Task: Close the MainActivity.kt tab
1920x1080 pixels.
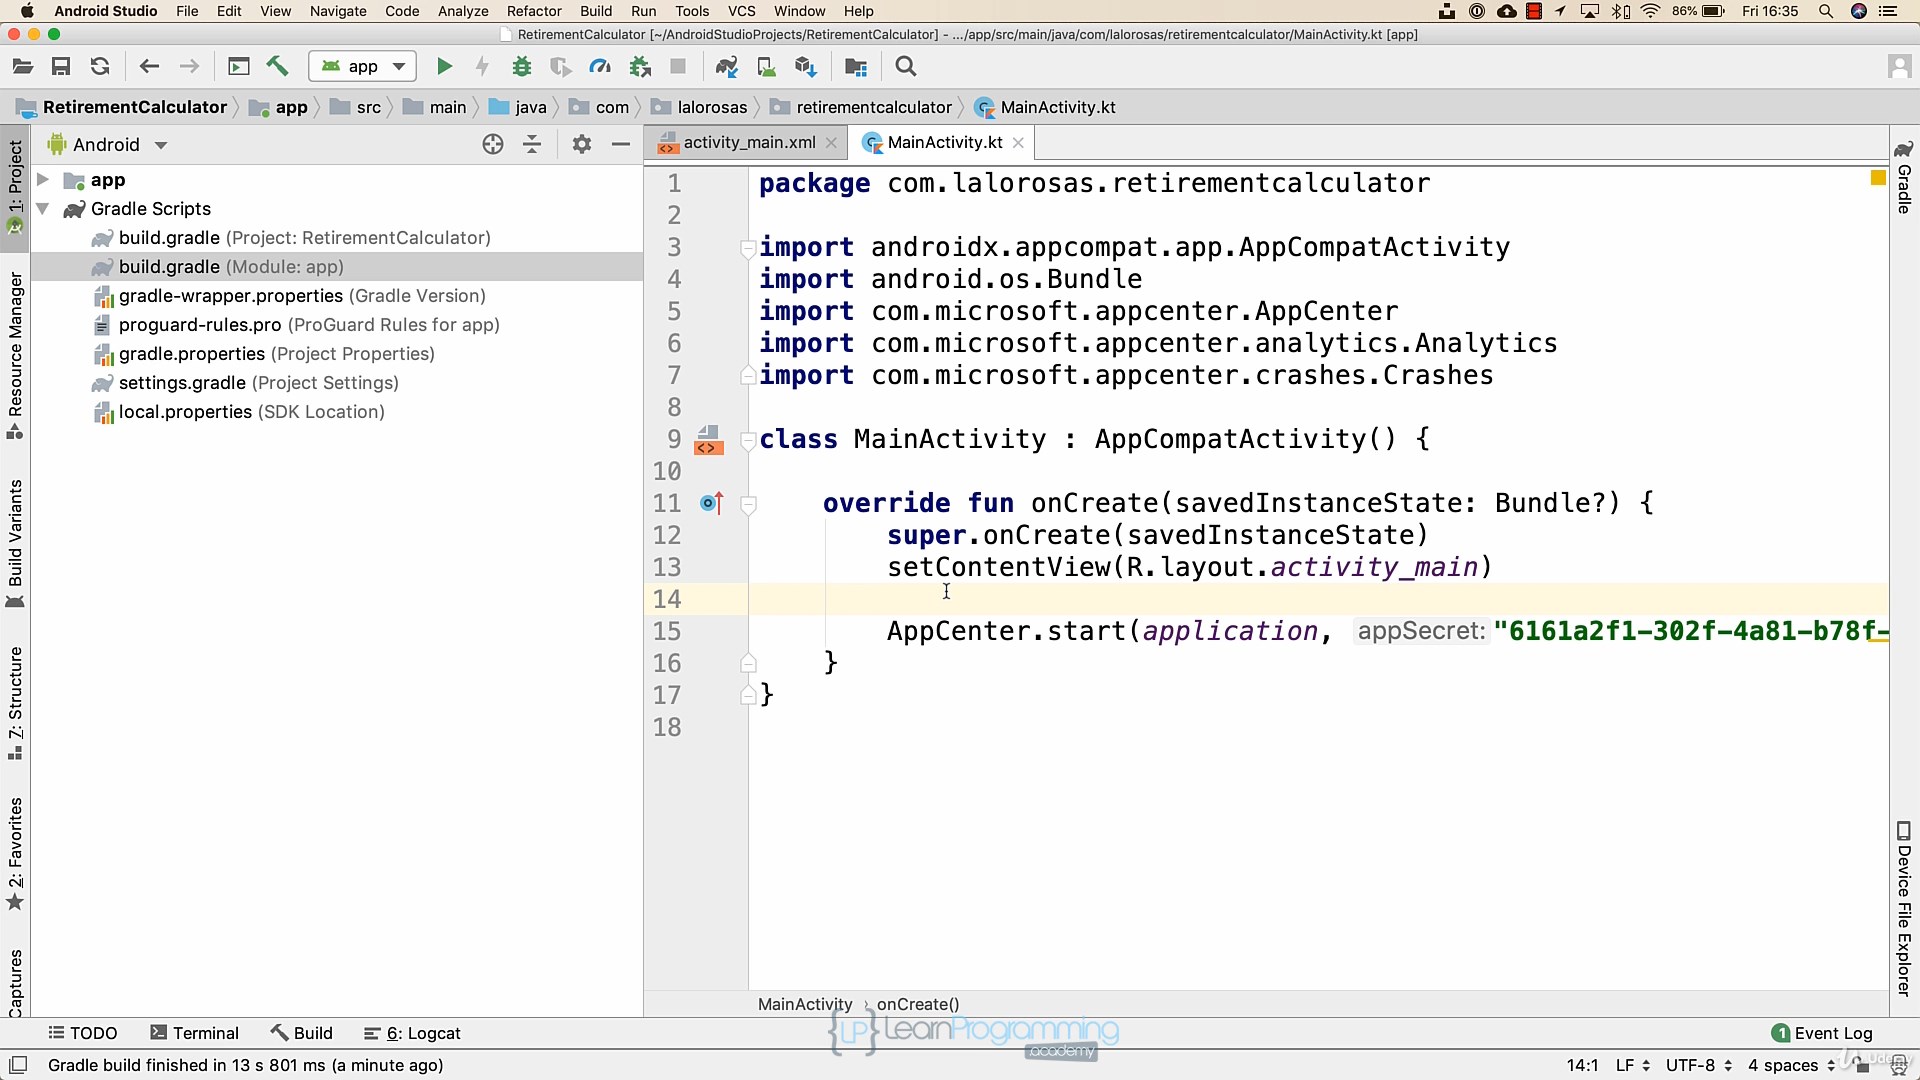Action: point(1018,143)
